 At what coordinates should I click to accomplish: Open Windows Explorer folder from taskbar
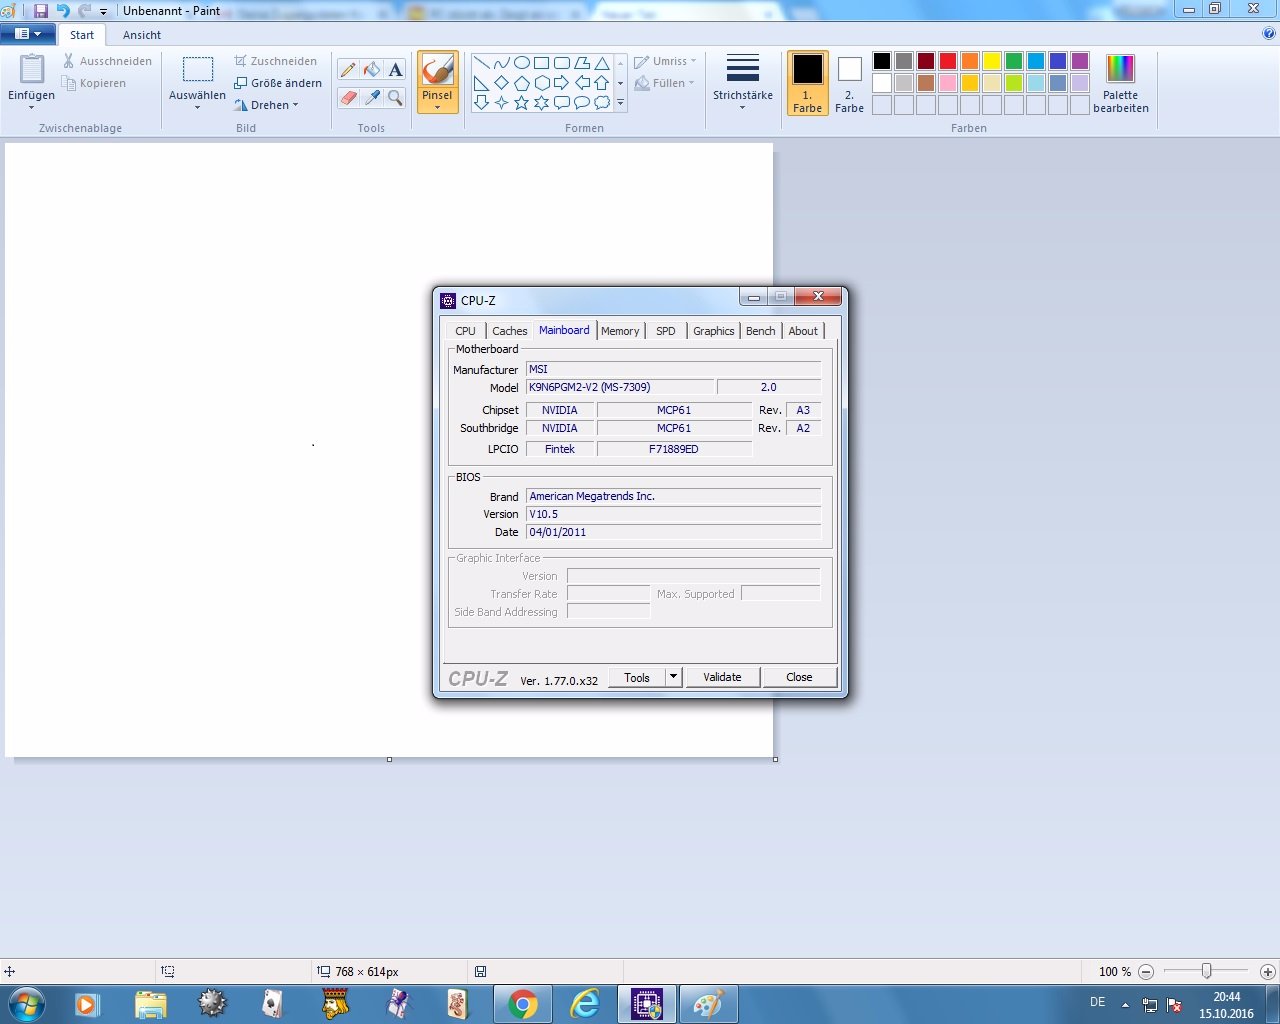[150, 1003]
